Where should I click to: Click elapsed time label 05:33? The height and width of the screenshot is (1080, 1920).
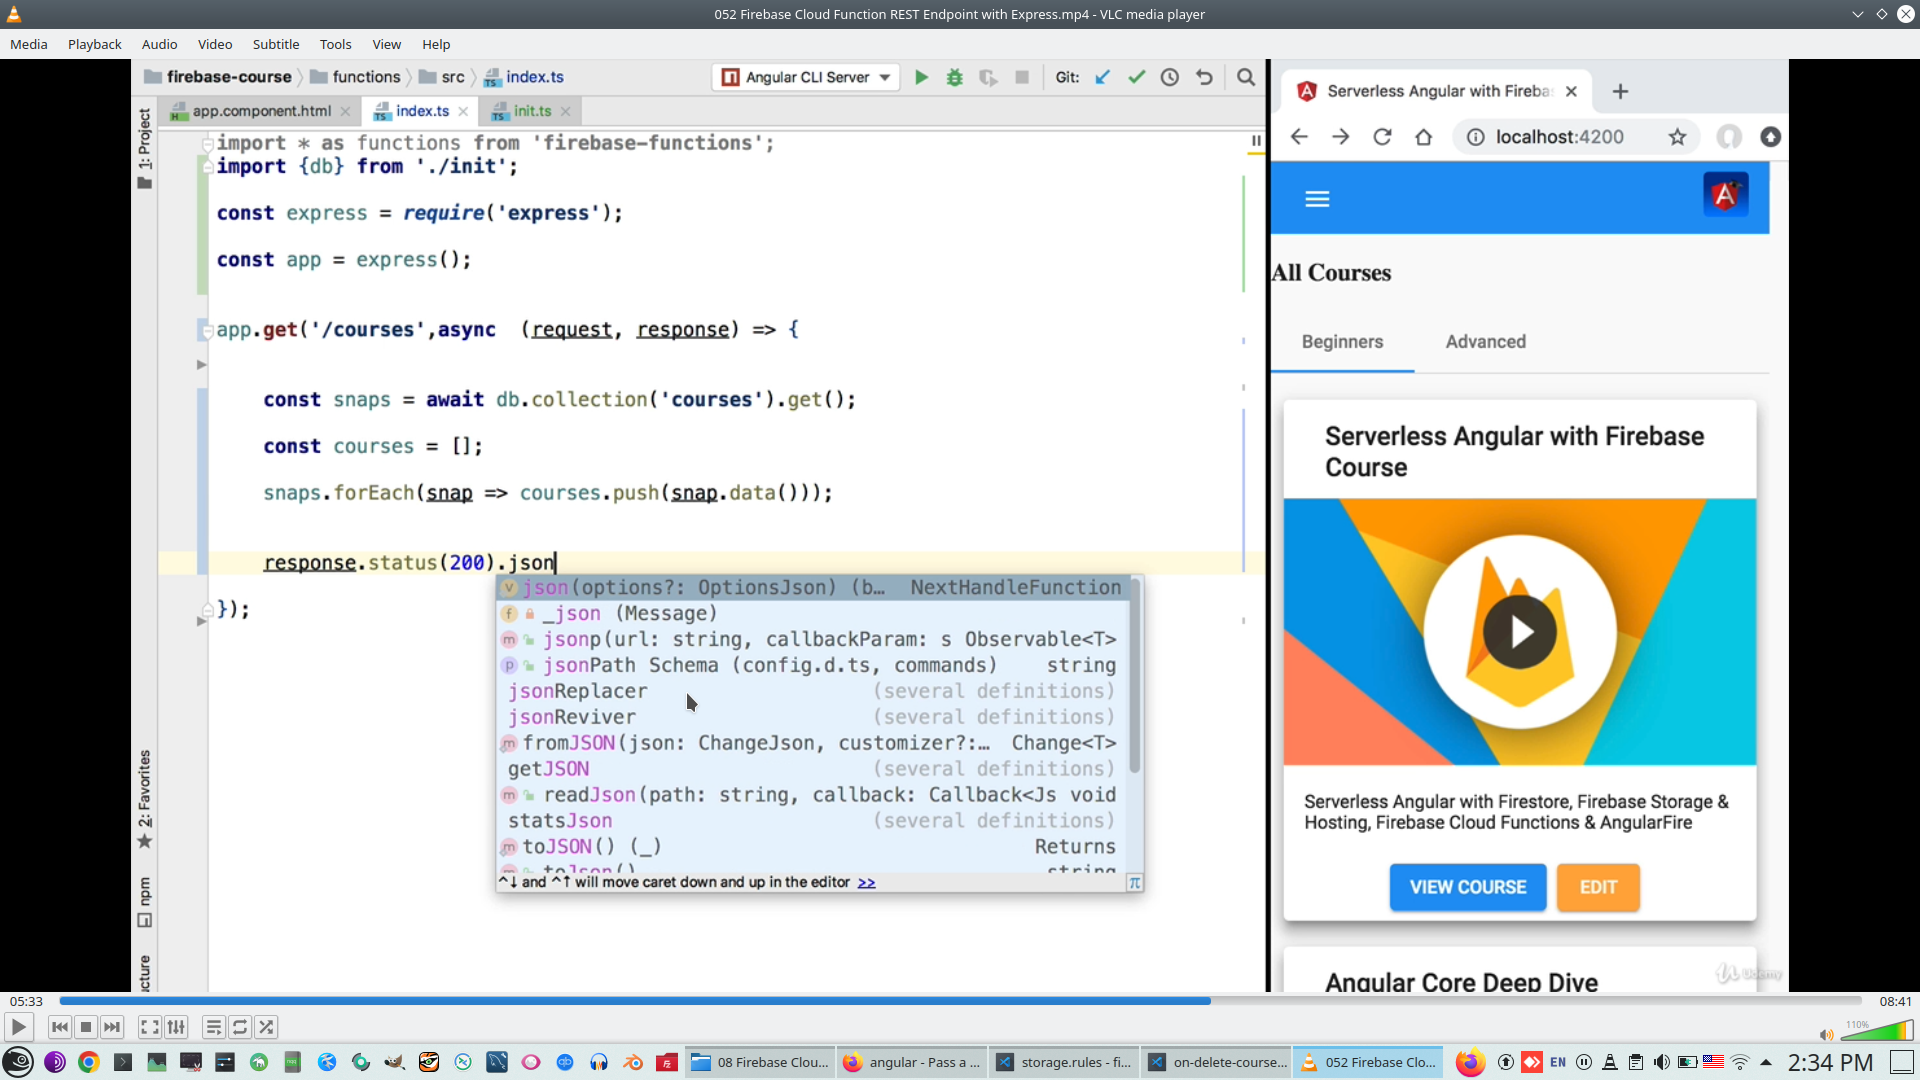26,1001
